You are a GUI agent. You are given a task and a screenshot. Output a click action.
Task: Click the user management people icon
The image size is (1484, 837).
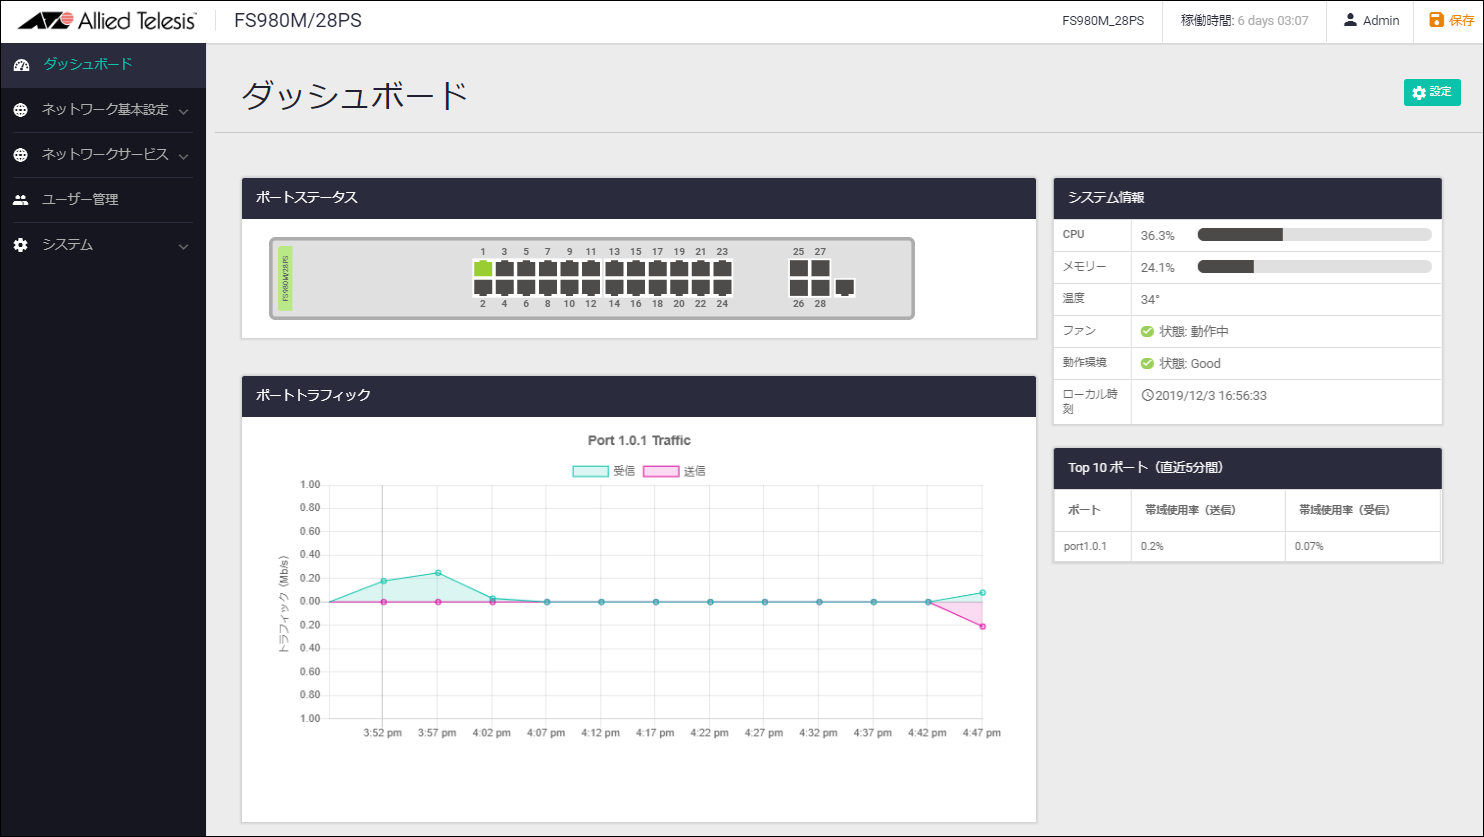pyautogui.click(x=21, y=200)
